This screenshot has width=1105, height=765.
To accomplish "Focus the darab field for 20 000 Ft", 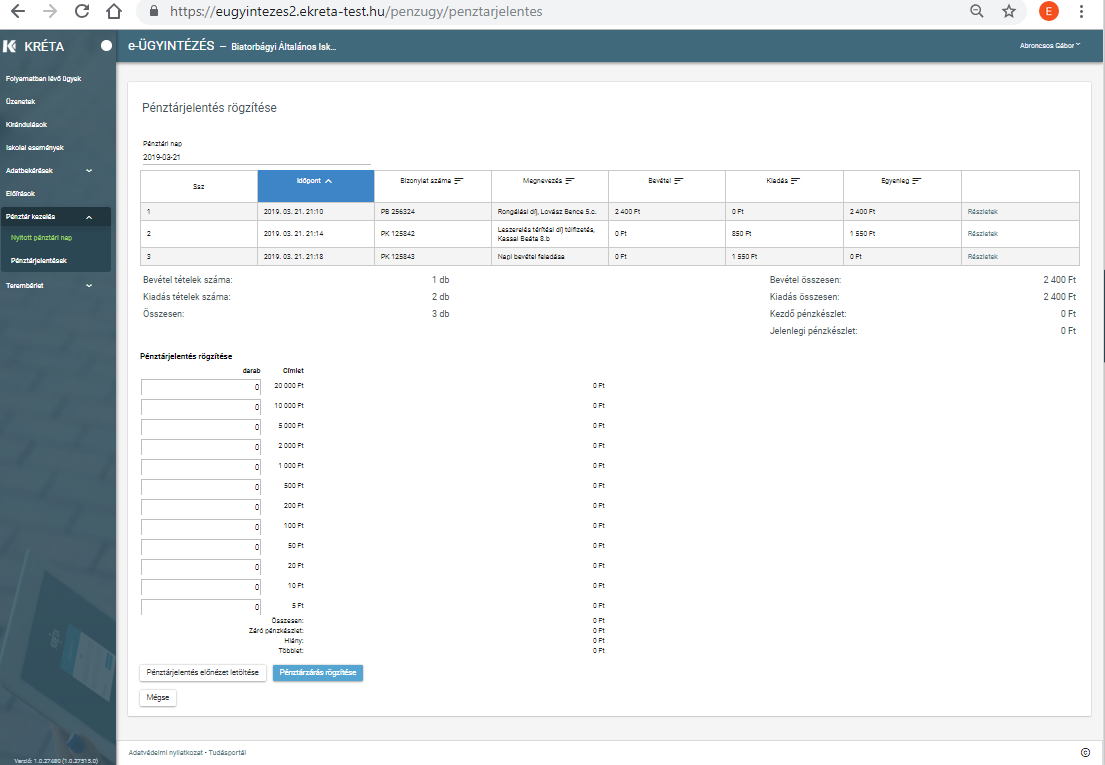I will click(x=201, y=387).
